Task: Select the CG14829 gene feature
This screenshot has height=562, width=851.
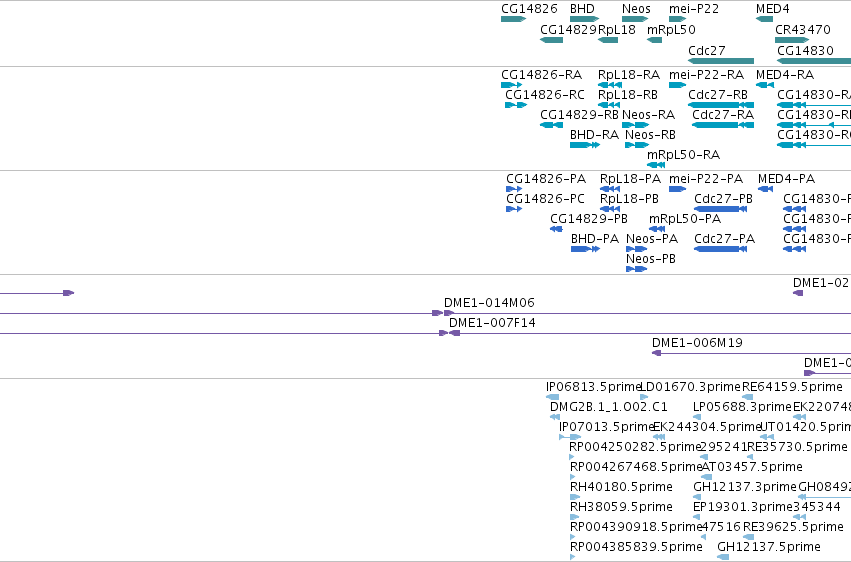Action: click(x=551, y=40)
